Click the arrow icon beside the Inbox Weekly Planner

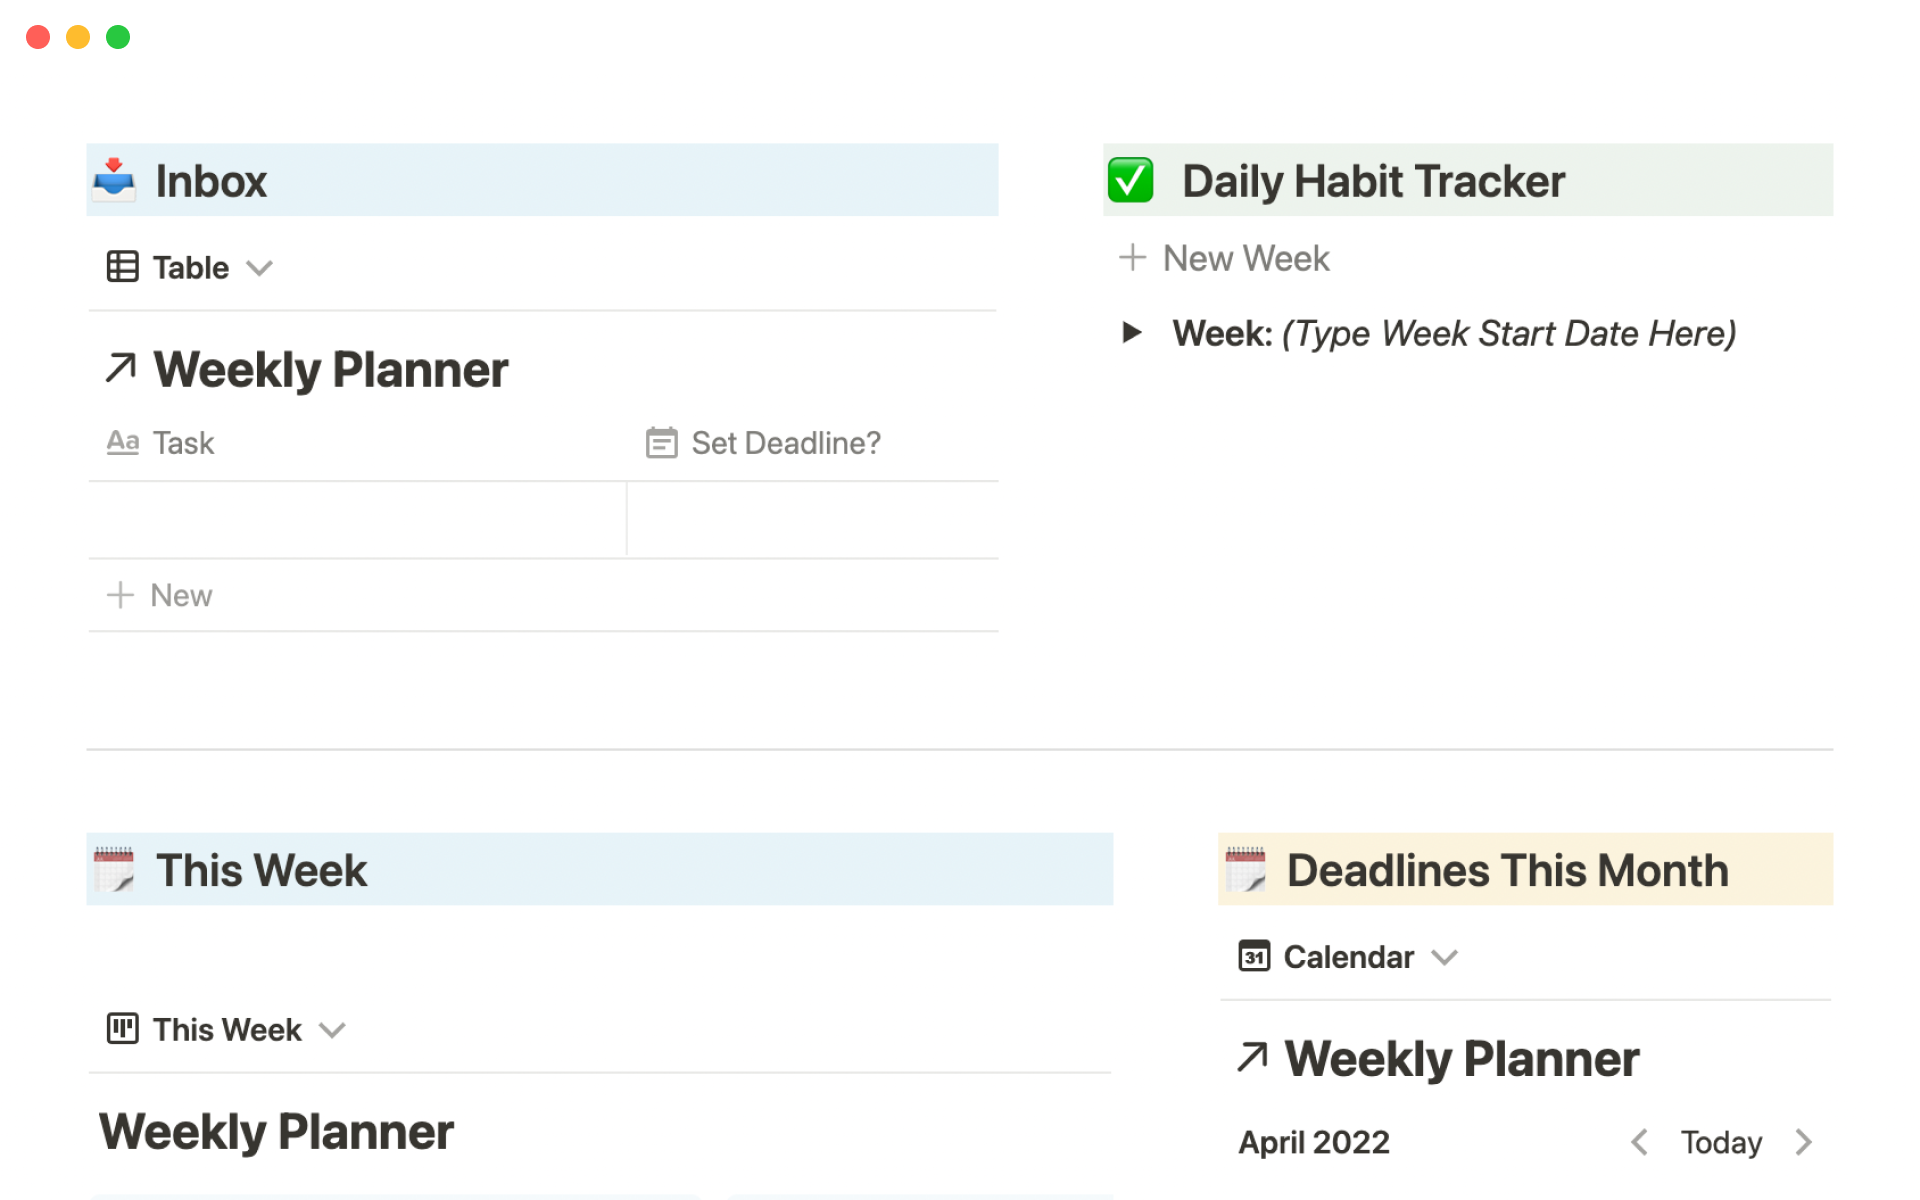121,368
